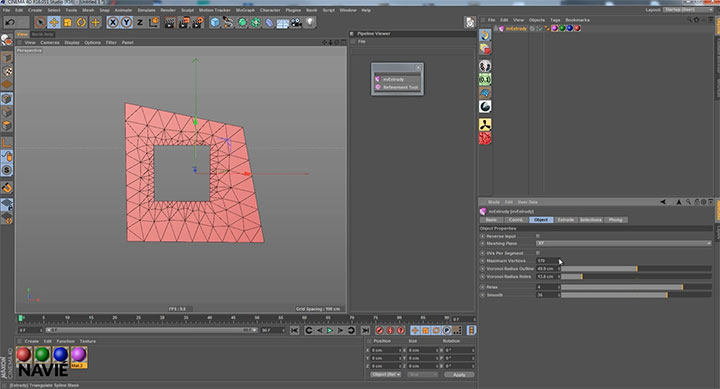
Task: Adjust the Voronoi Radius Outline slider
Action: point(636,269)
